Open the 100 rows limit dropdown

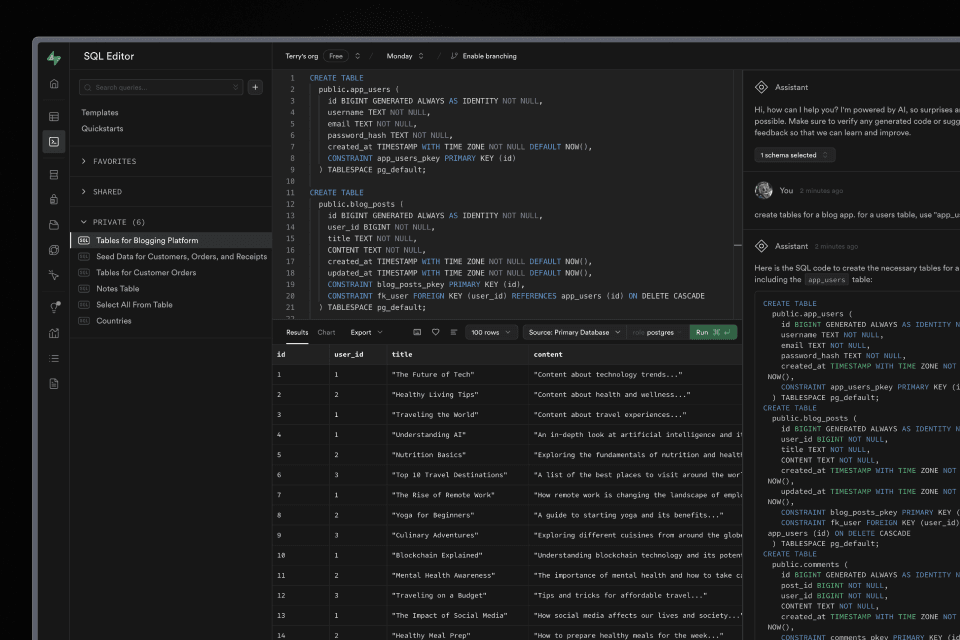[492, 332]
